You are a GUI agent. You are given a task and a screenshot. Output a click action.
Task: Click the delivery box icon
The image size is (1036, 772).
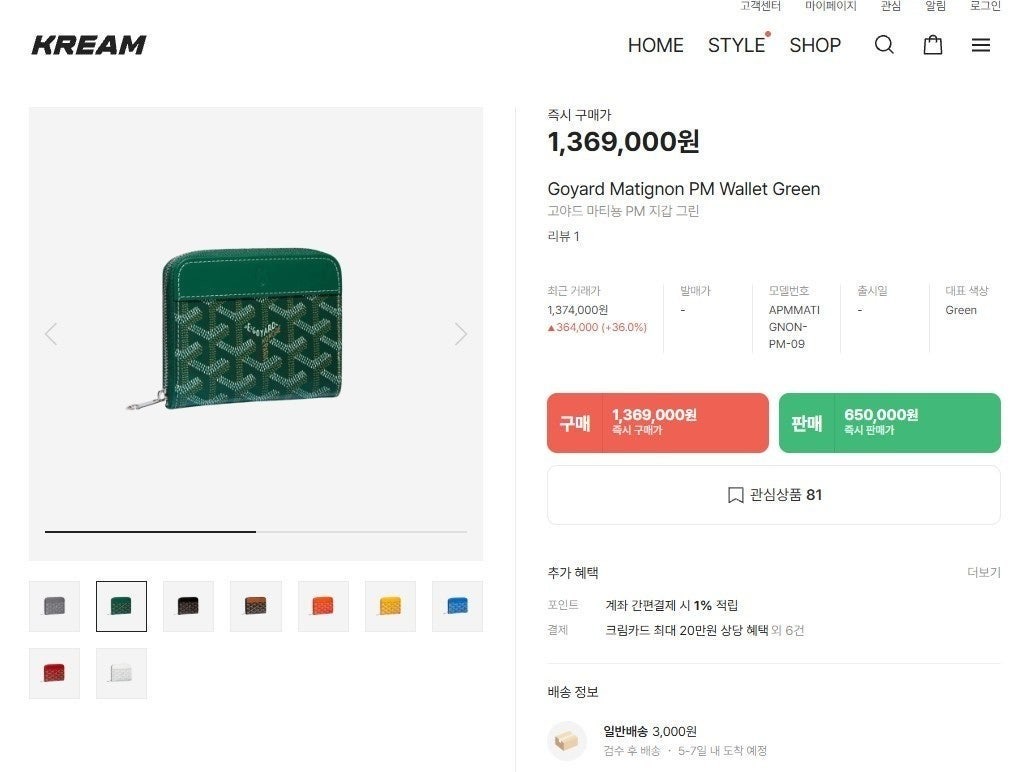point(567,741)
